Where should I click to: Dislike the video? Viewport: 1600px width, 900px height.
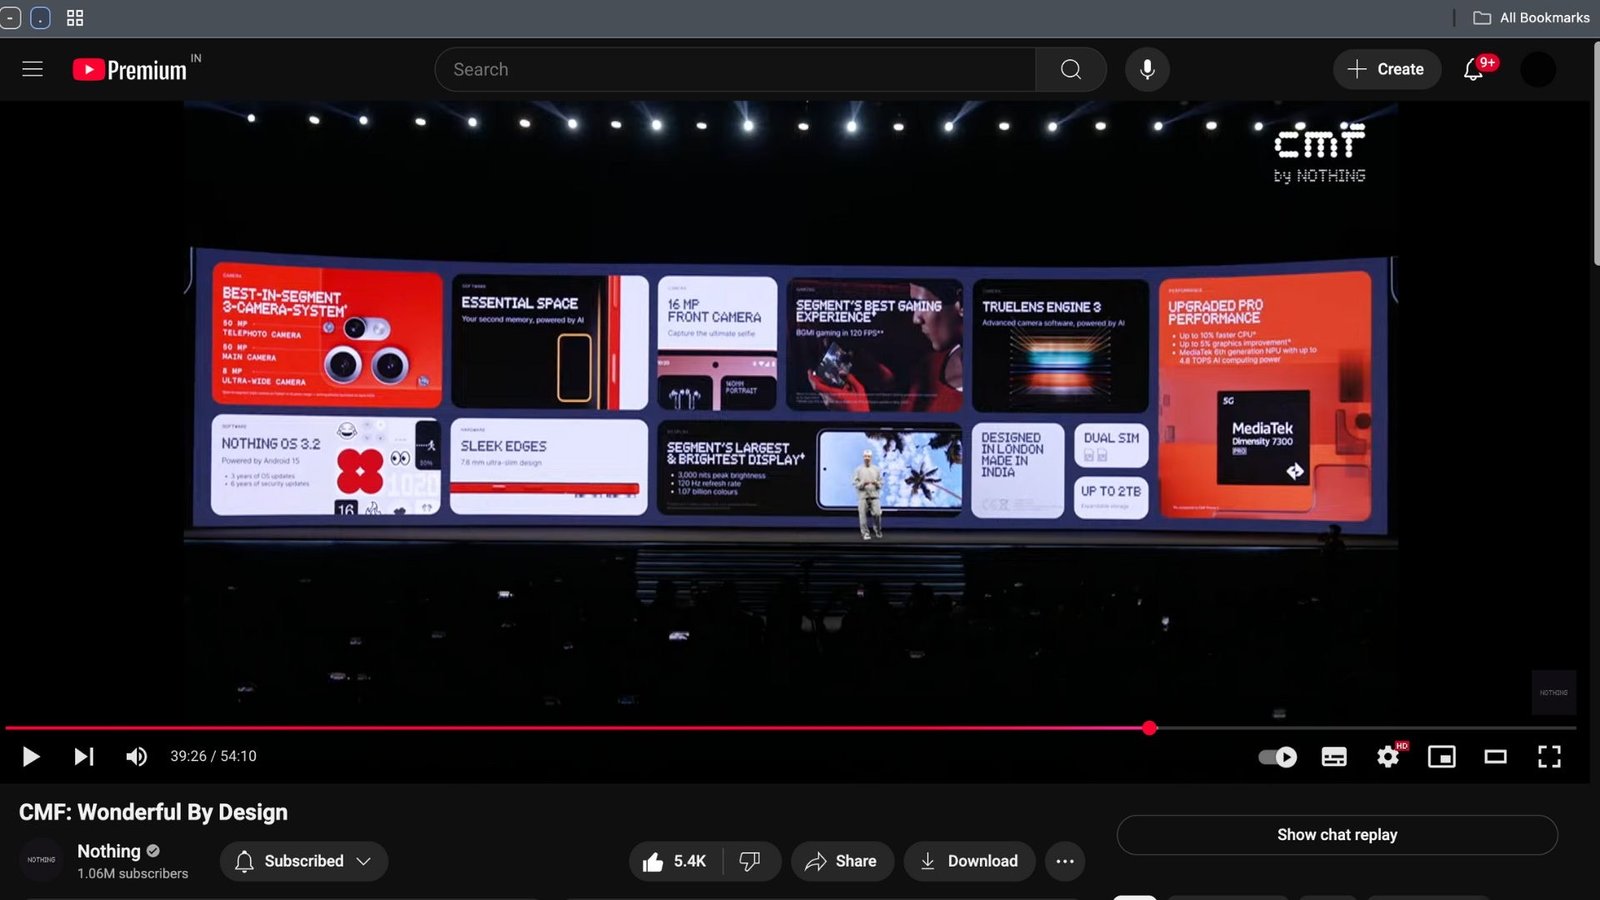(x=750, y=861)
